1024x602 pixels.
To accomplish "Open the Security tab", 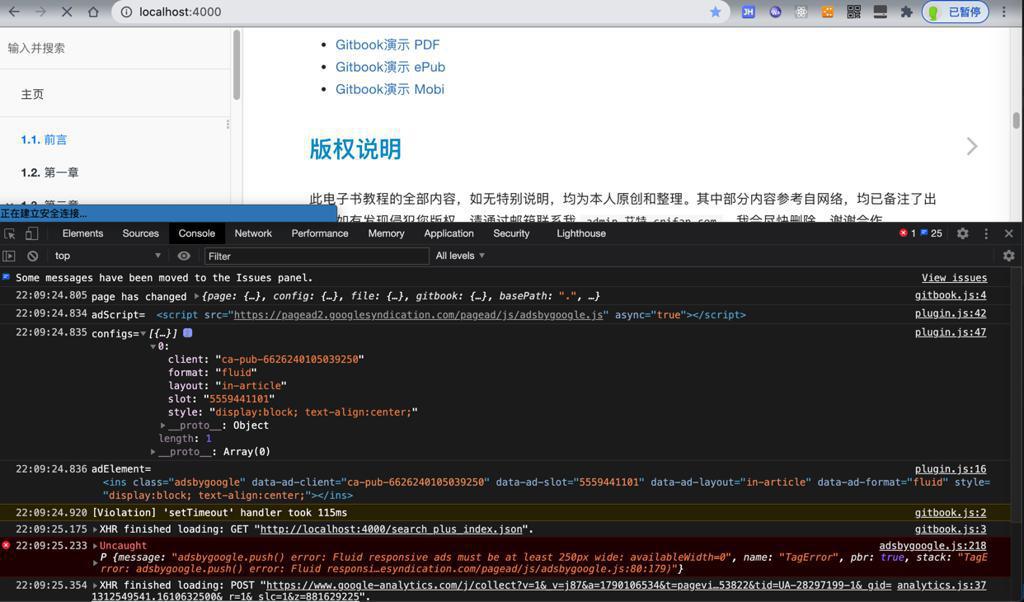I will click(511, 233).
